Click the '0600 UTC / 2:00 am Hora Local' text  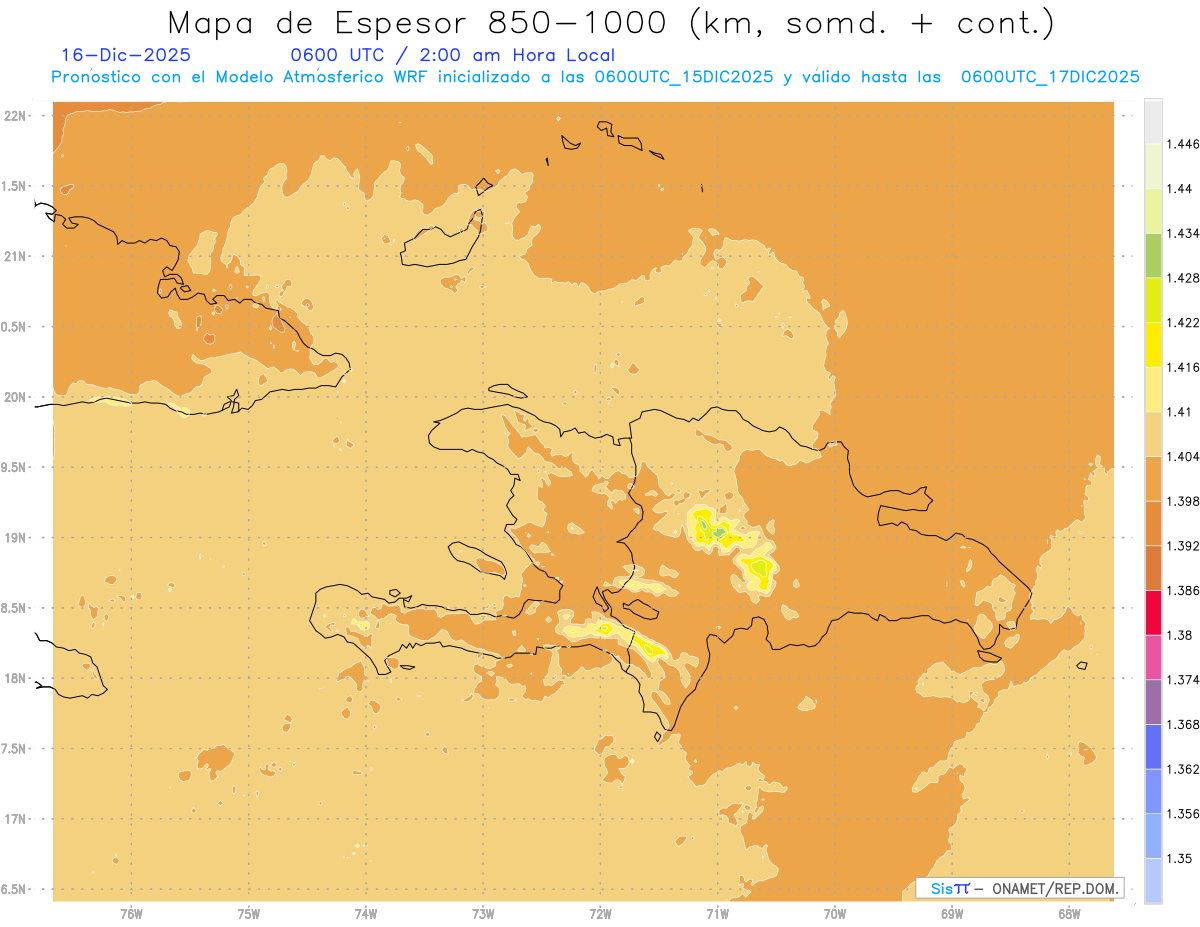point(453,56)
